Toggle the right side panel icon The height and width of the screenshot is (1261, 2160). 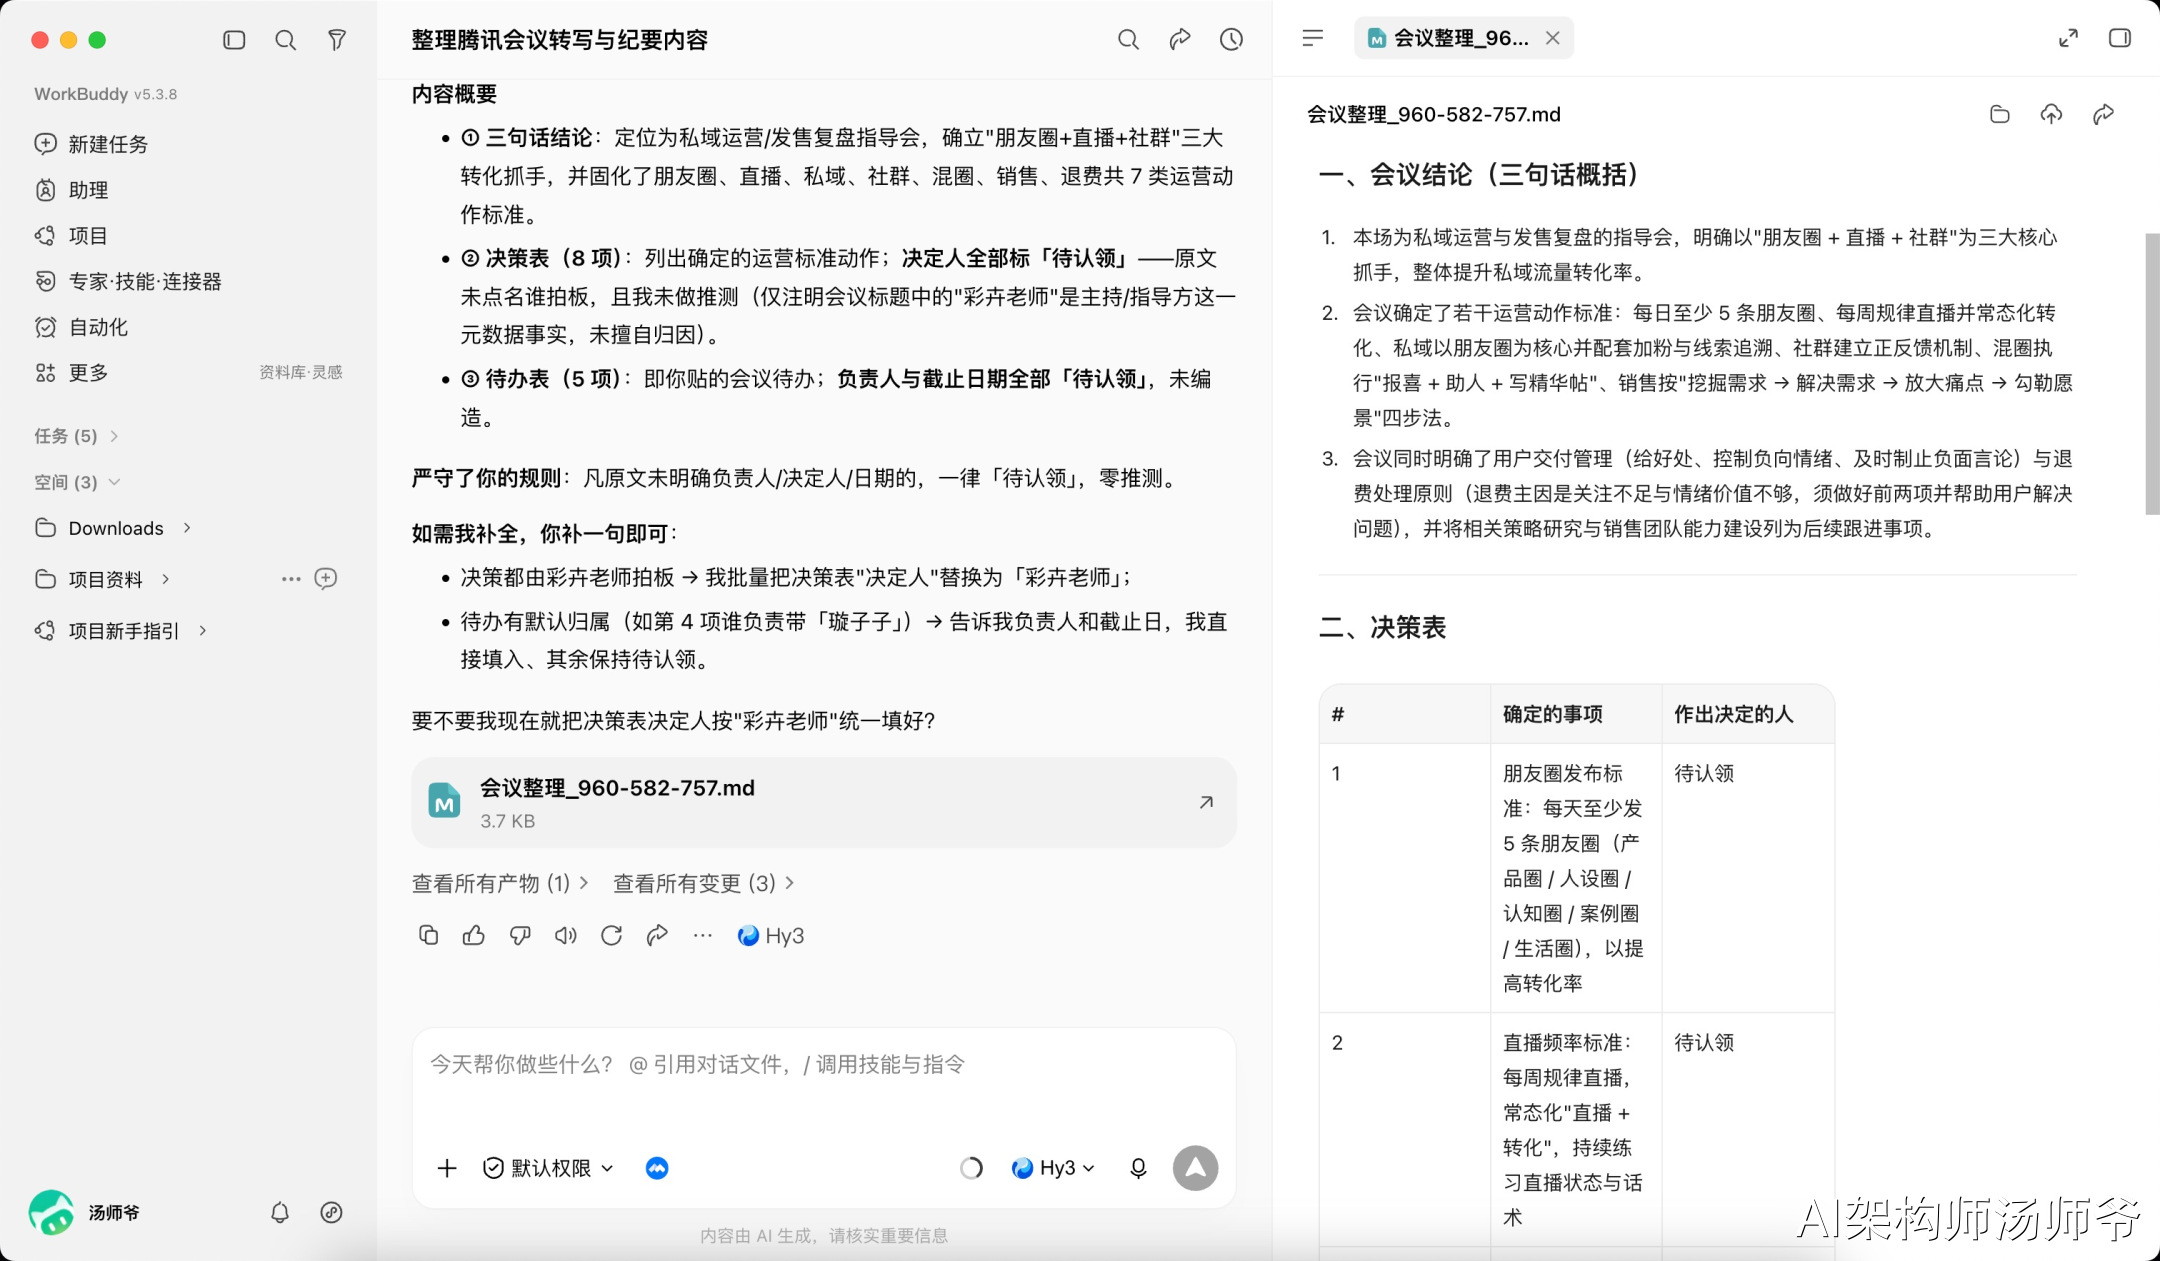(2120, 38)
